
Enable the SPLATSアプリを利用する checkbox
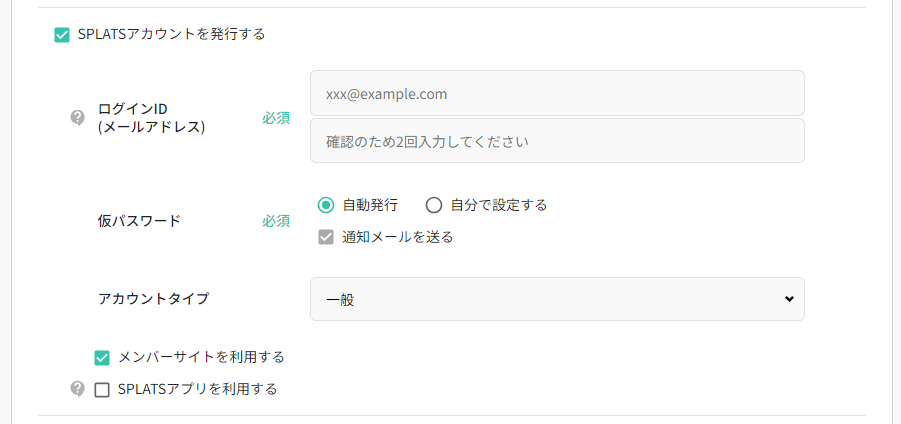pyautogui.click(x=102, y=390)
